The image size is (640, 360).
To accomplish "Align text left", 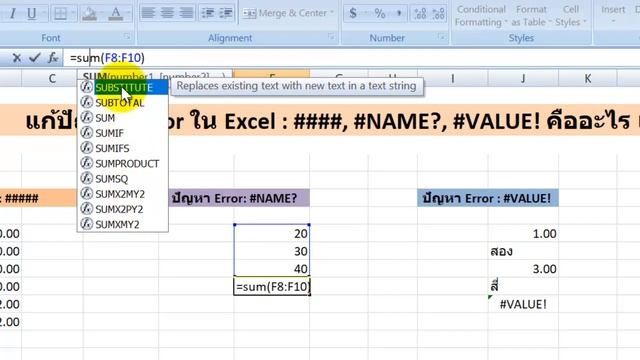I will (148, 13).
